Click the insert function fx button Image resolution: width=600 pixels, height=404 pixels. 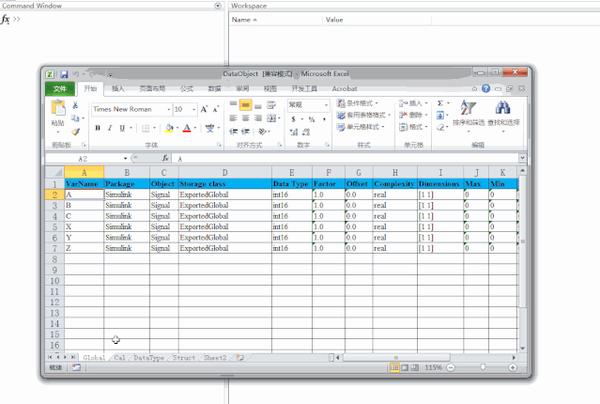tap(165, 158)
